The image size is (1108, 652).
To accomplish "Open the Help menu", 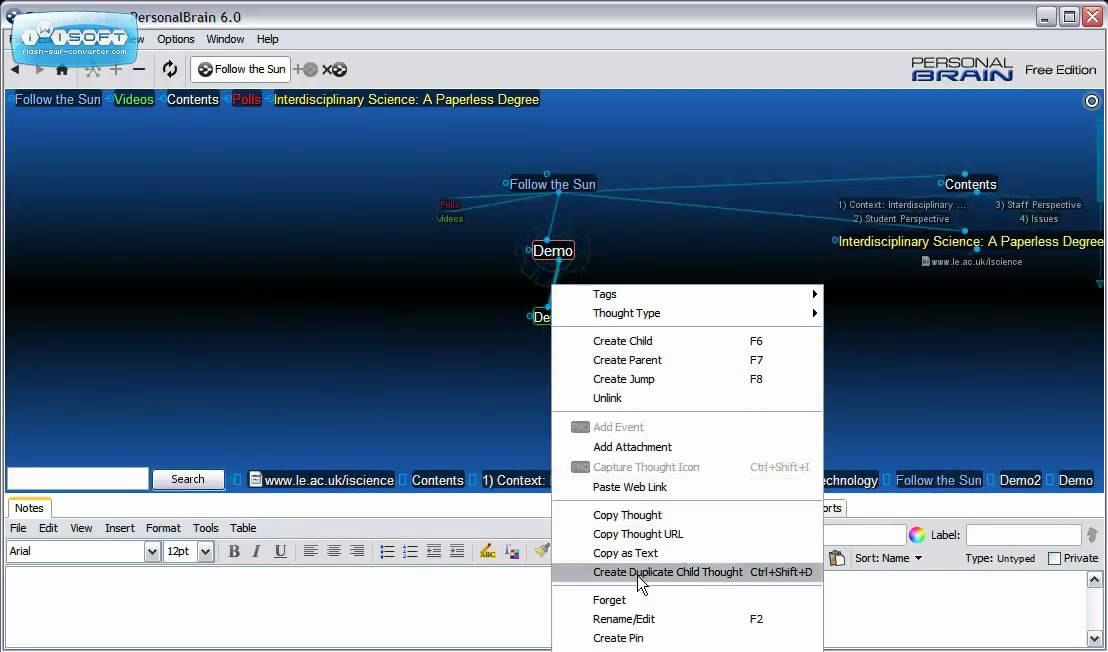I will [x=267, y=39].
